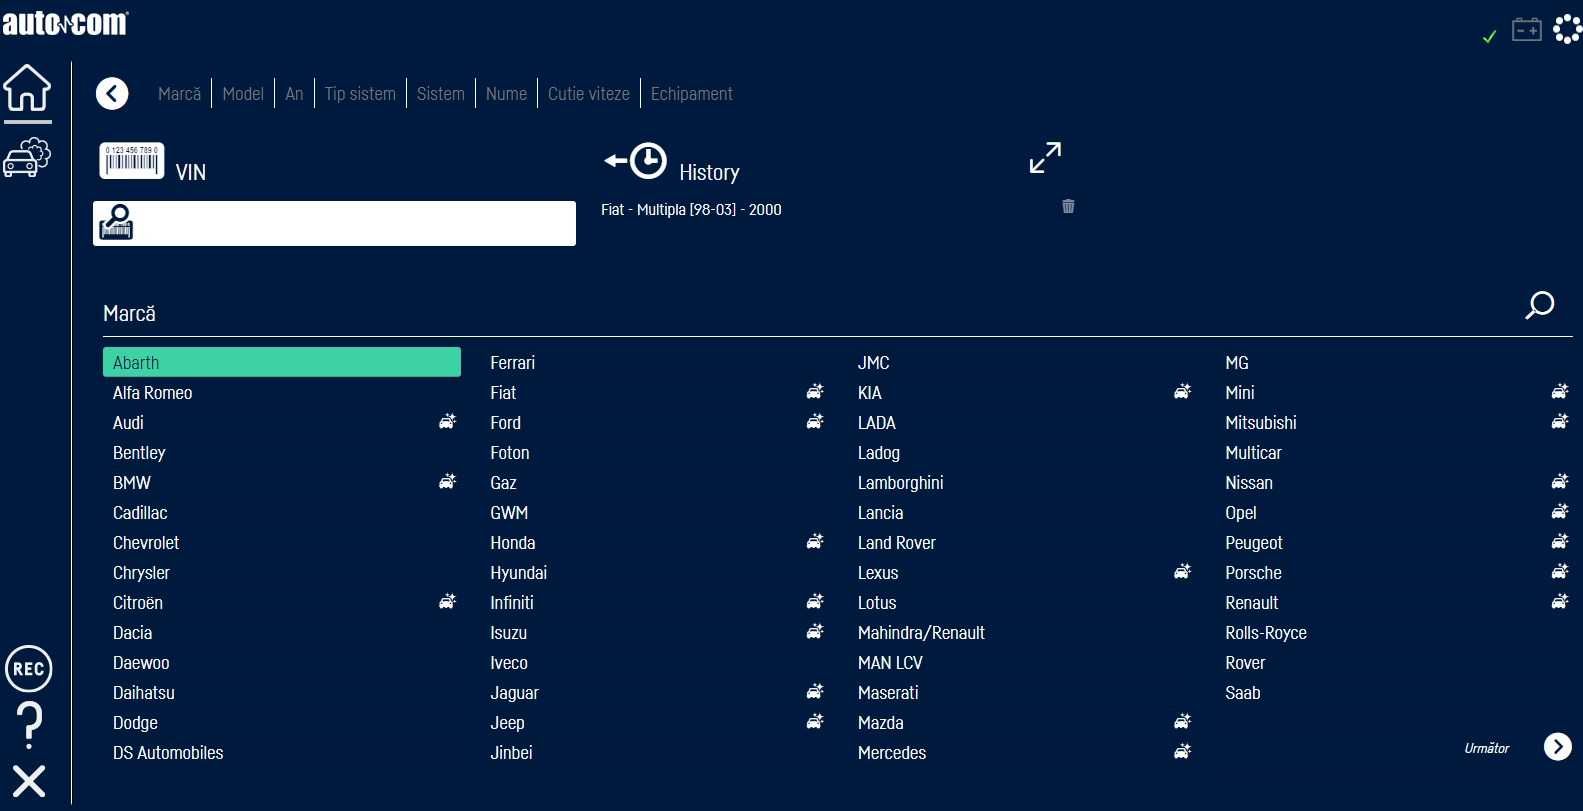Click inside the VIN input field
This screenshot has height=811, width=1583.
coord(334,223)
